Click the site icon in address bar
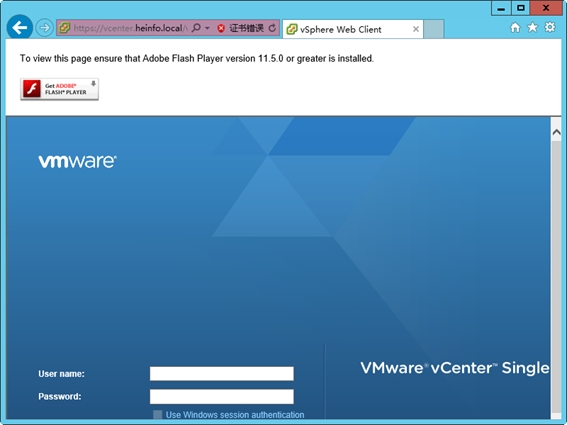This screenshot has width=567, height=425. point(64,28)
